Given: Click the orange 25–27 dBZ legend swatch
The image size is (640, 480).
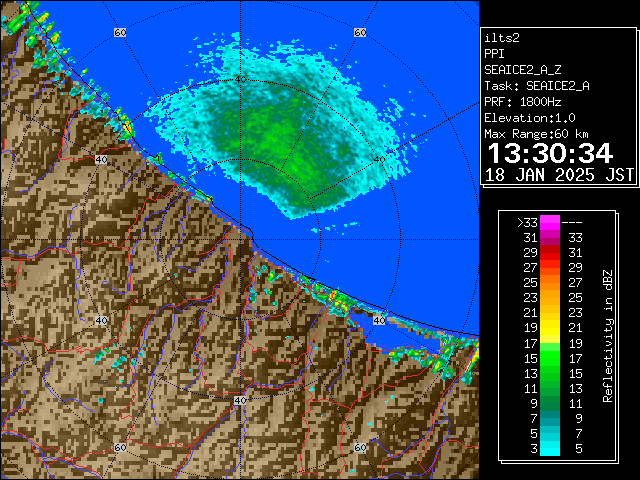Looking at the screenshot, I should pyautogui.click(x=550, y=282).
